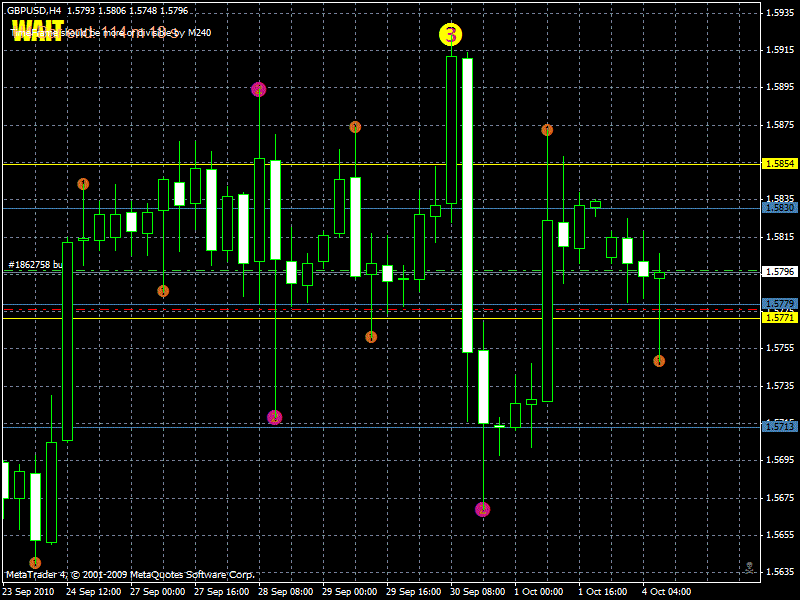Click the orange numbered marker above the 29 Sep candle
Screen dimensions: 800x600
[x=353, y=127]
